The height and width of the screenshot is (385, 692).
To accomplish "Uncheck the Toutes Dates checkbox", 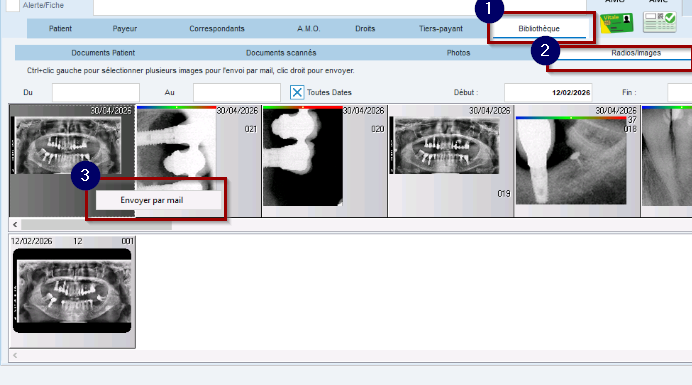I will [x=297, y=92].
